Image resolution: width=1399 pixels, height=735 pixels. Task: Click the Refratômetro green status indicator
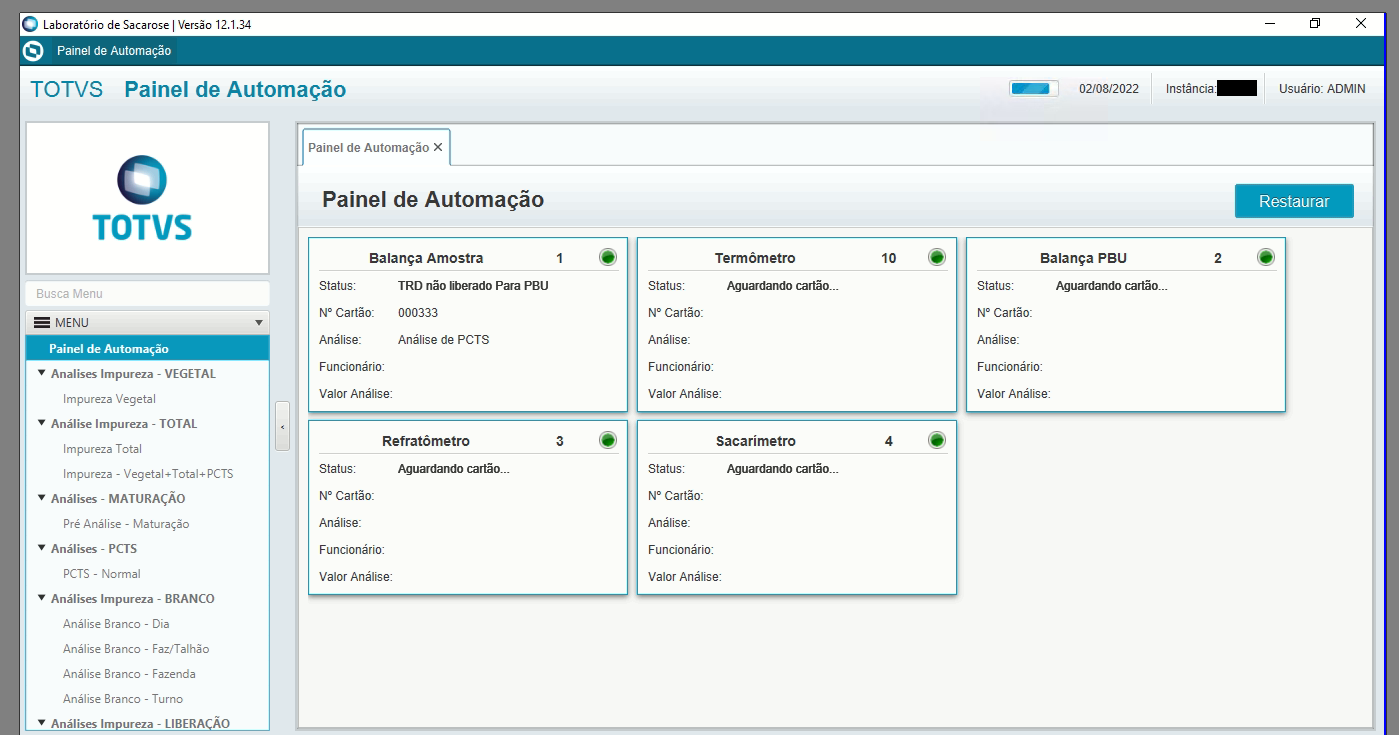tap(608, 440)
